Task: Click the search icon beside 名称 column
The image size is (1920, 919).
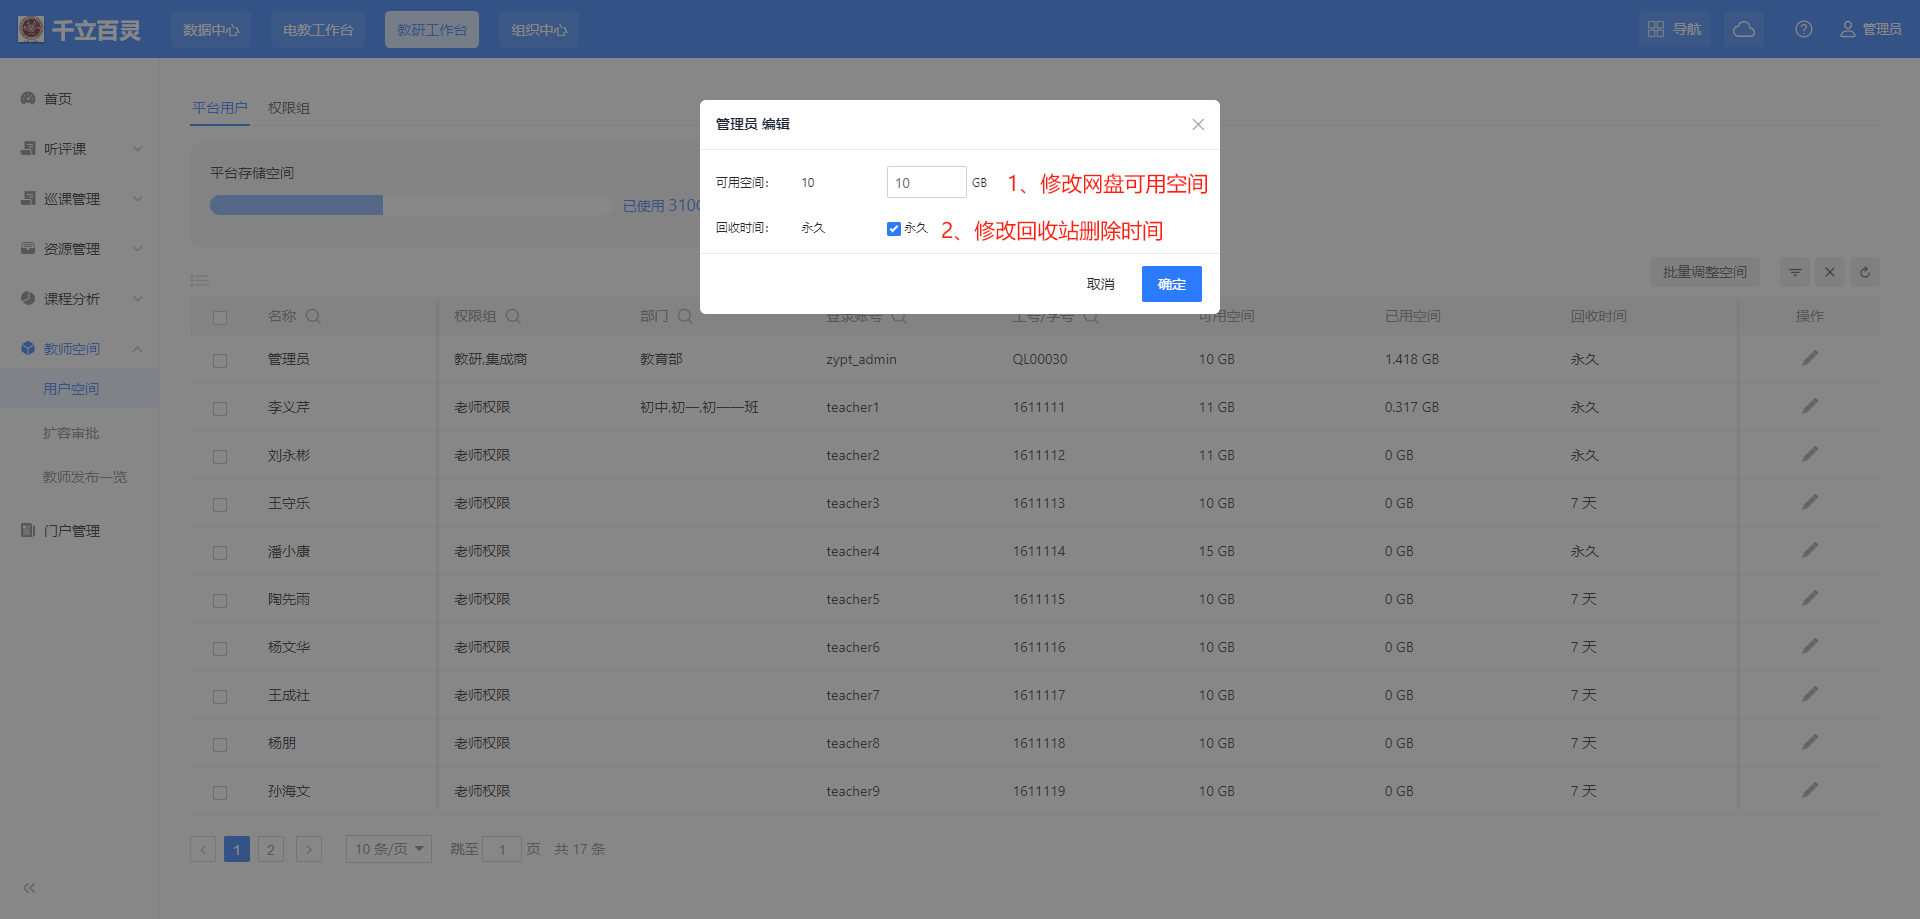Action: pos(313,316)
